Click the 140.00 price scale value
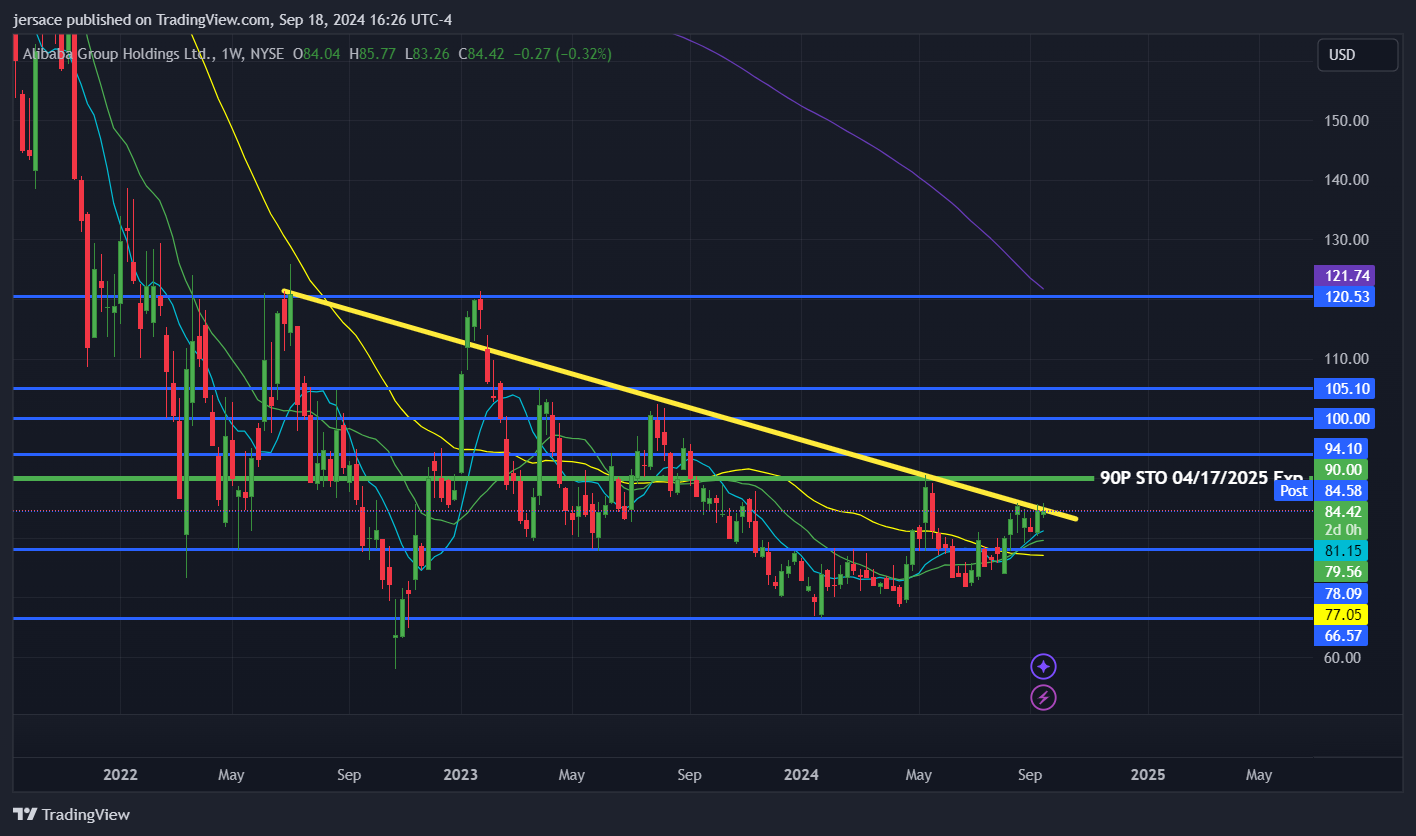1416x836 pixels. coord(1346,180)
